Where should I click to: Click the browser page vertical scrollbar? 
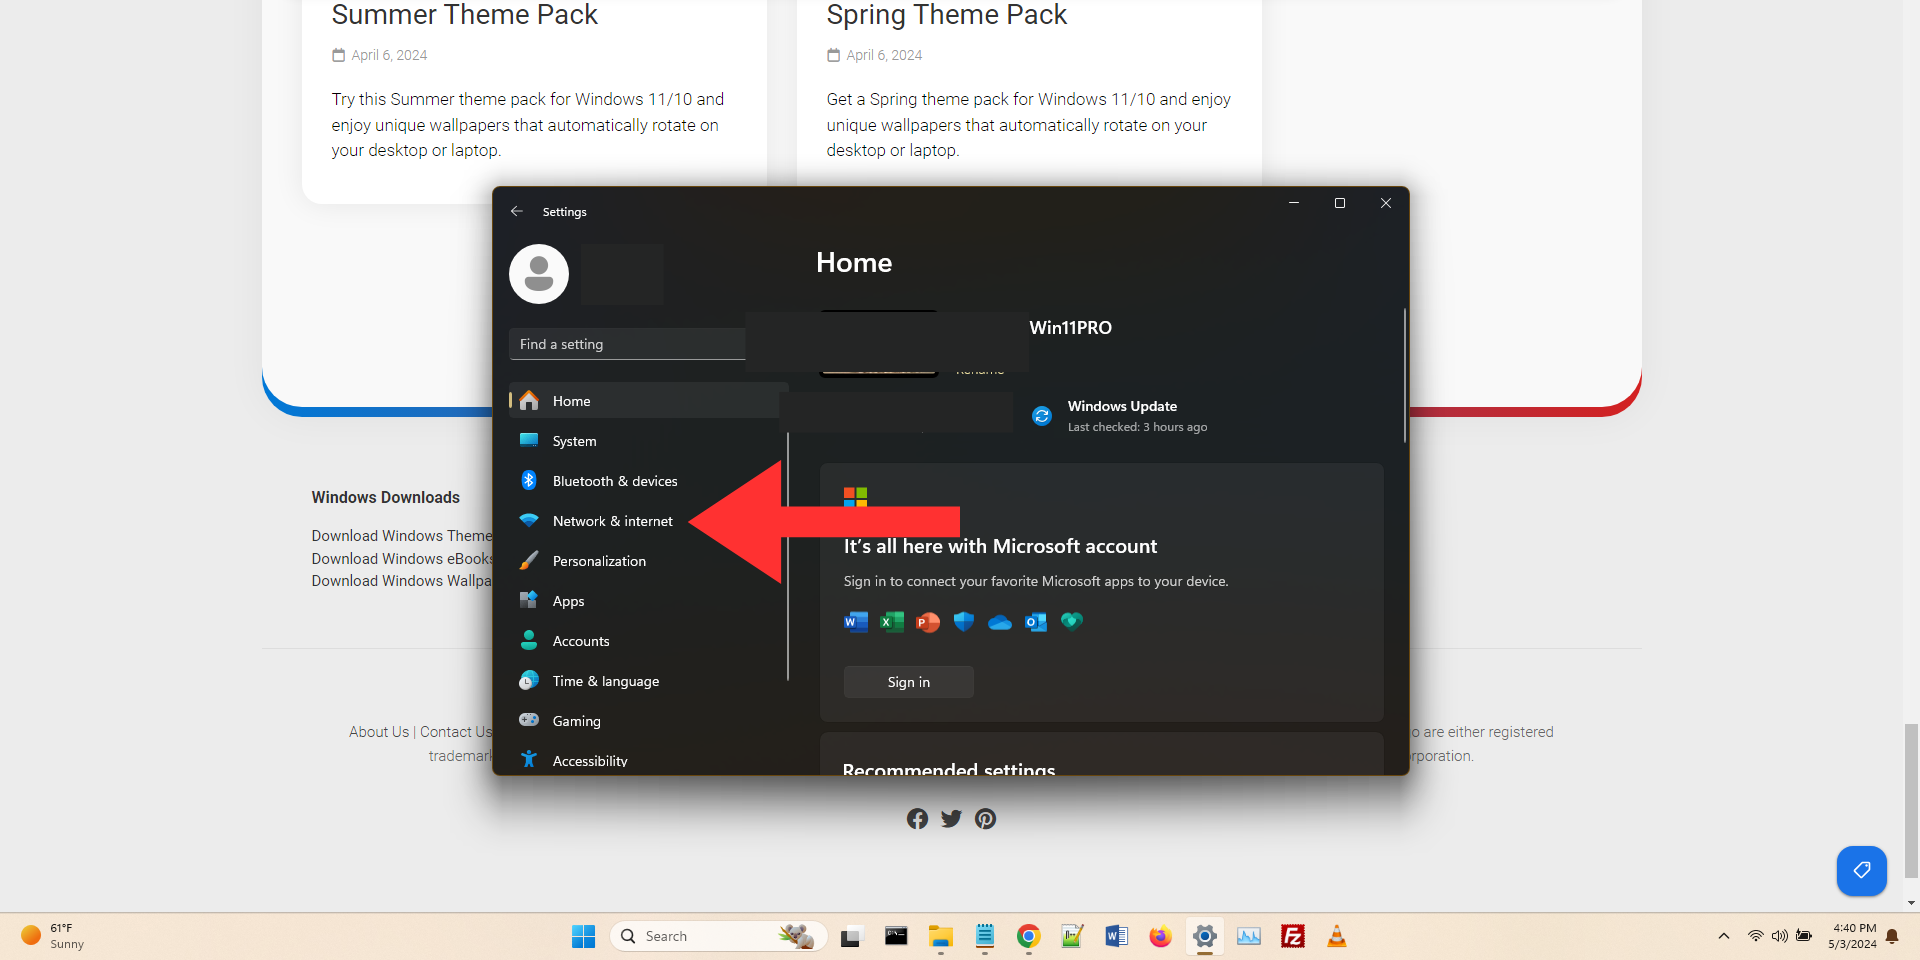click(x=1911, y=800)
